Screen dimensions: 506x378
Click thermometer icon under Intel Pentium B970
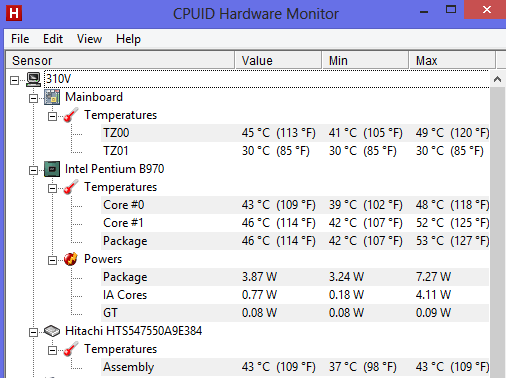tap(71, 187)
